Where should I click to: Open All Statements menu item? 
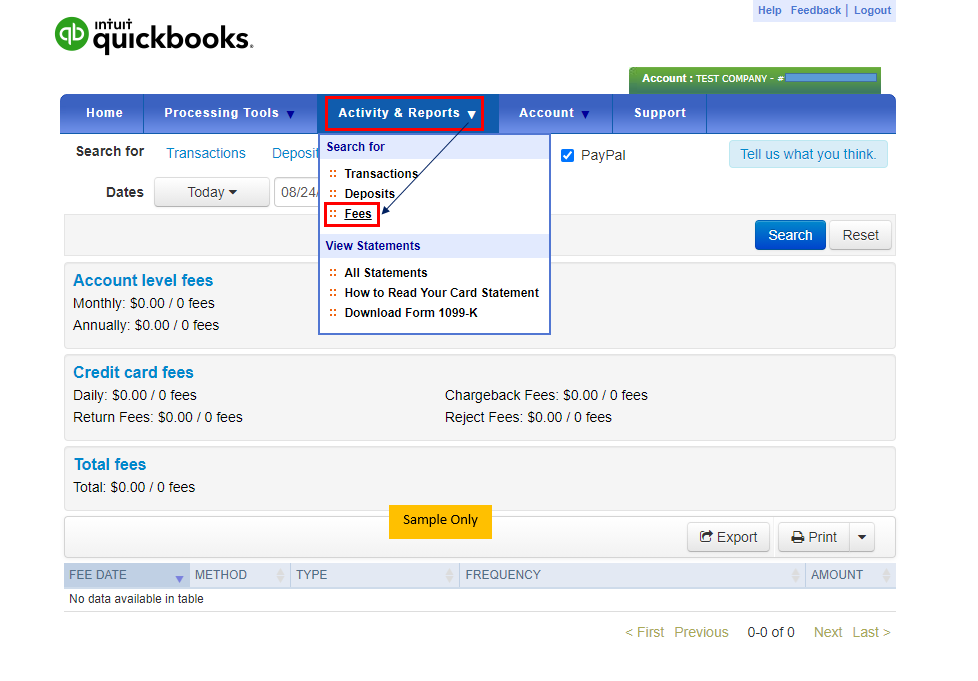coord(385,273)
